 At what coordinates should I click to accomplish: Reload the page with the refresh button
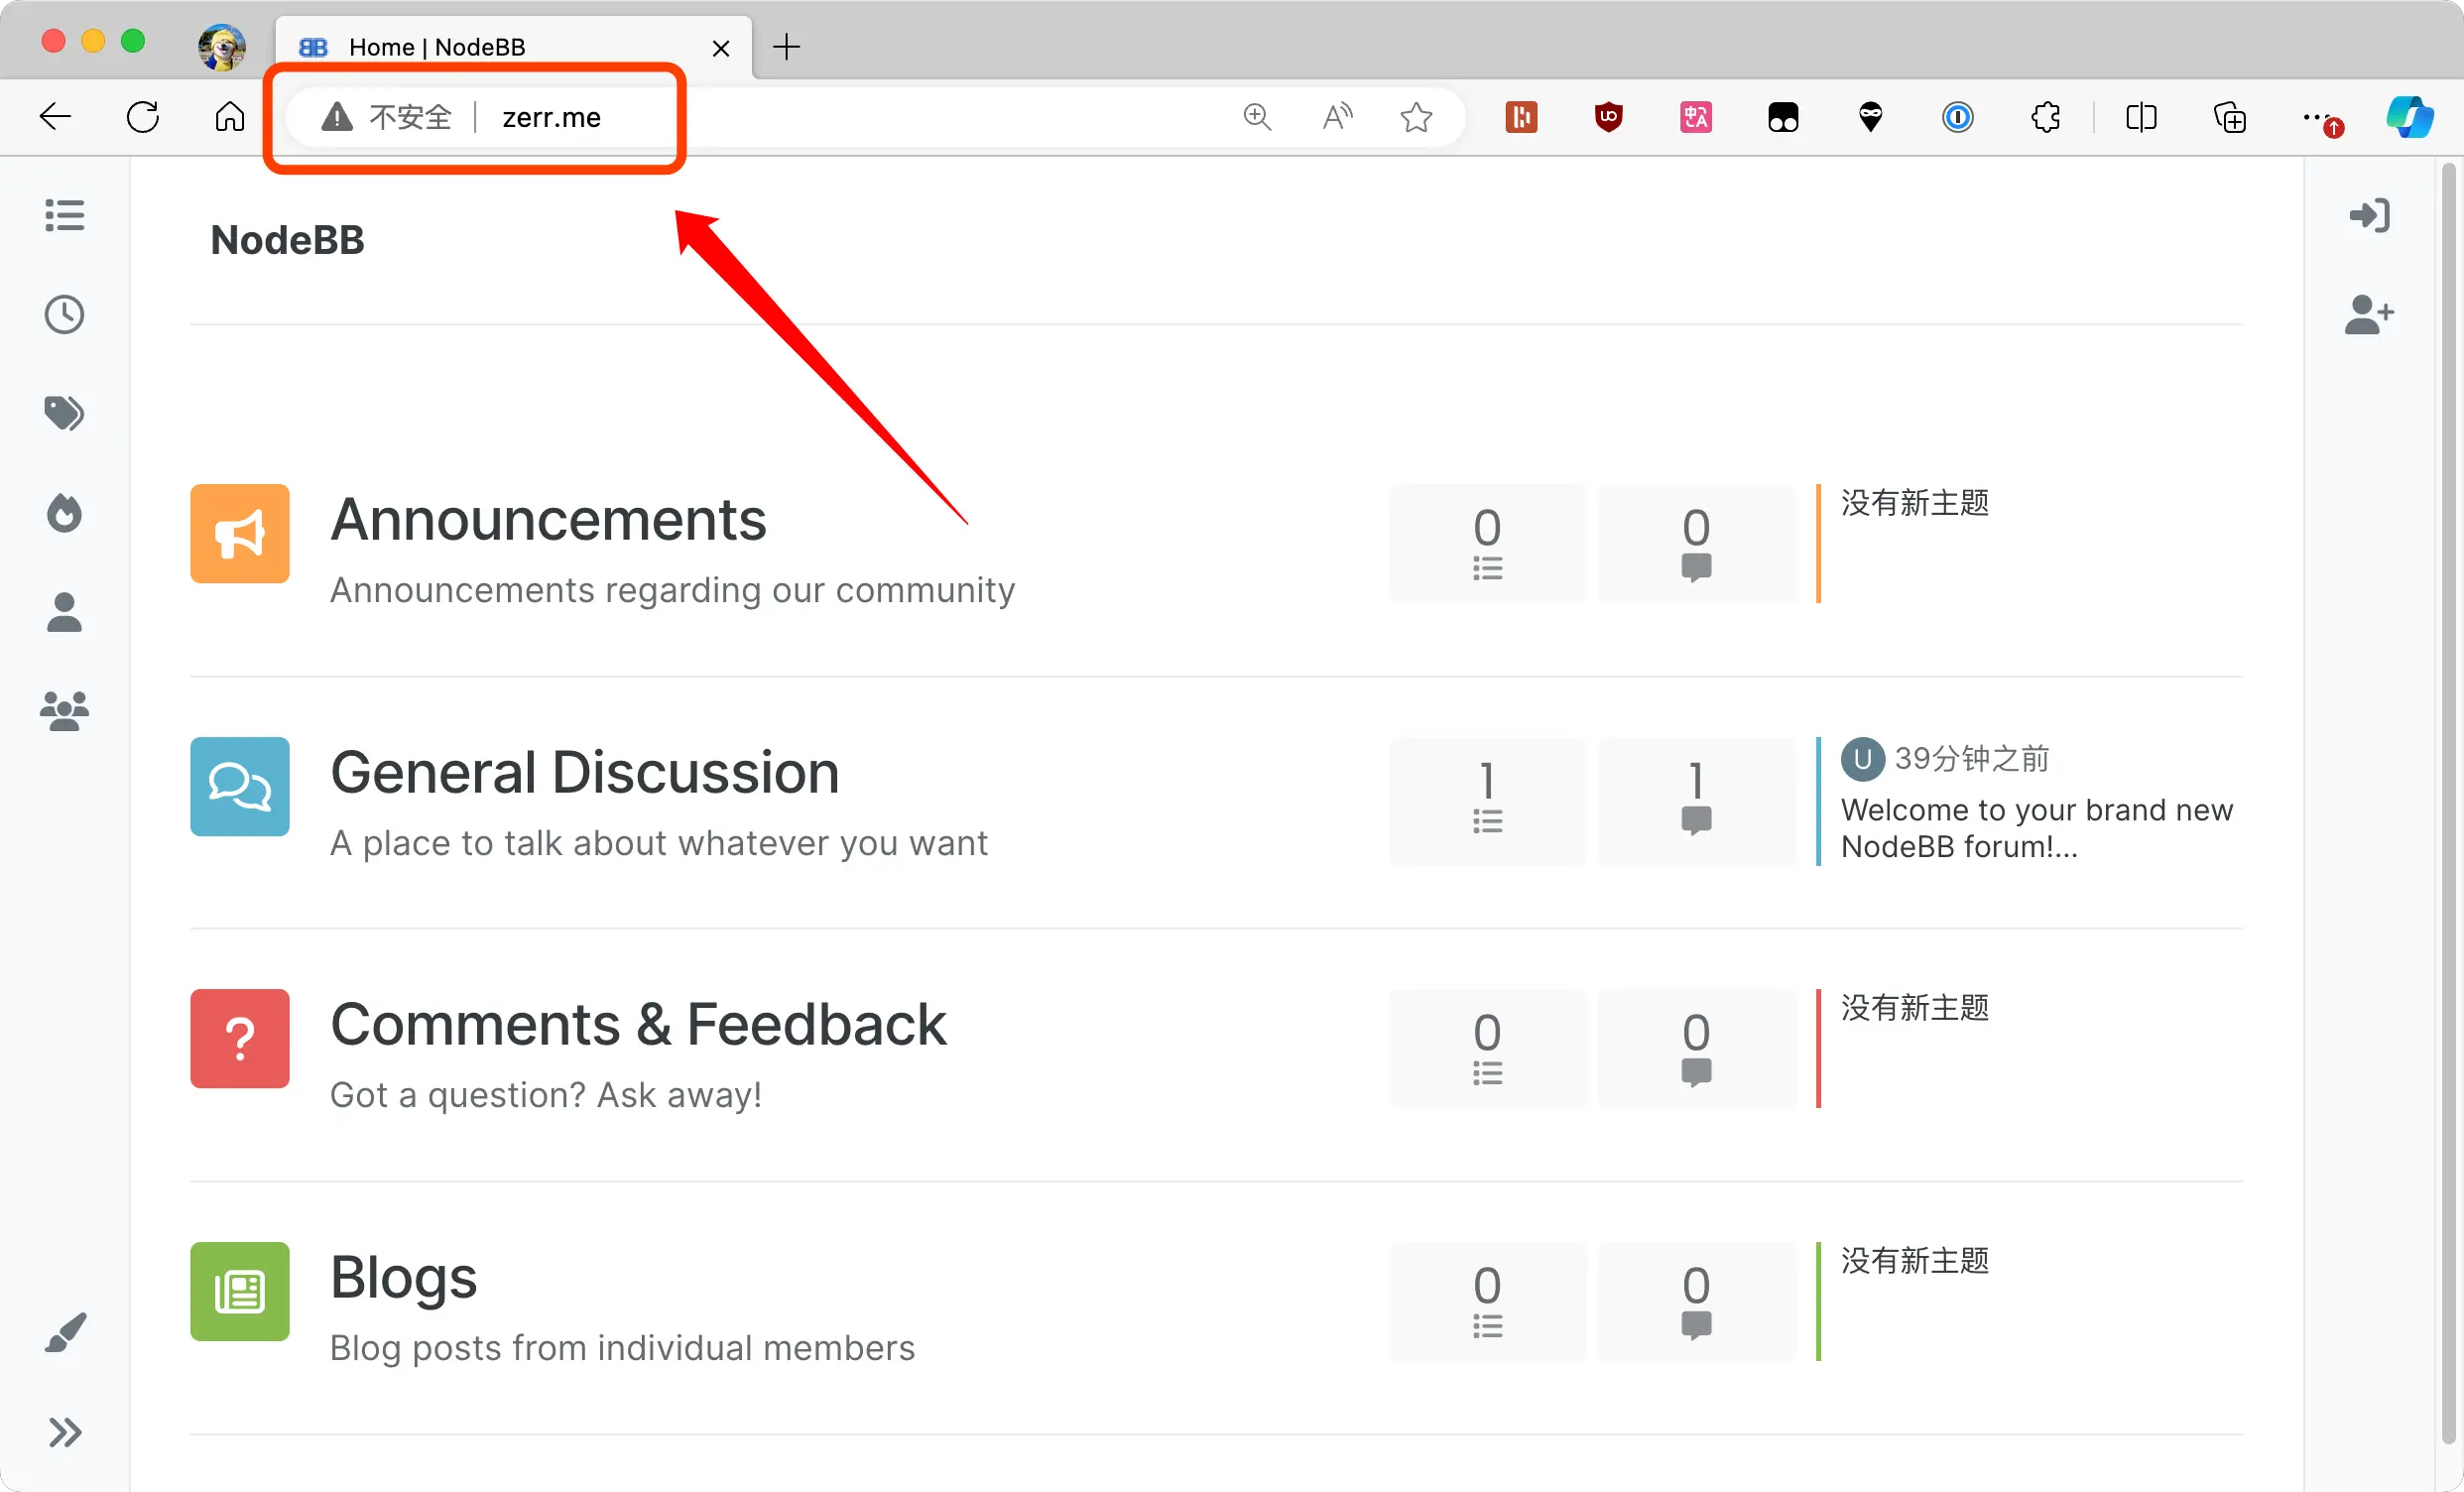(x=143, y=117)
